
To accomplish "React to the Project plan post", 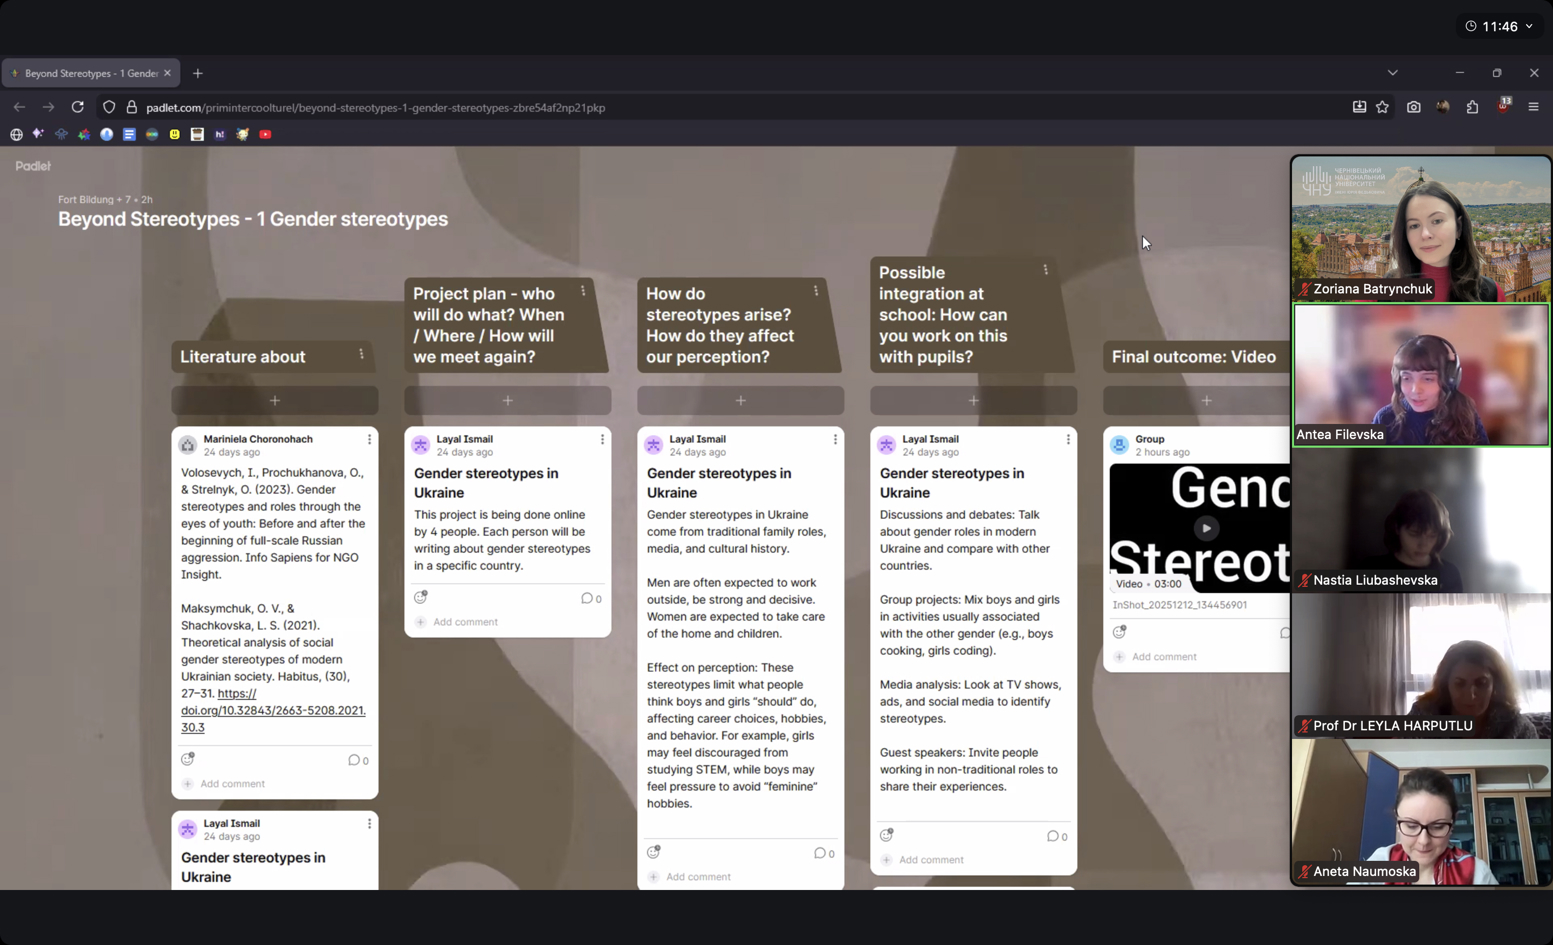I will [421, 597].
